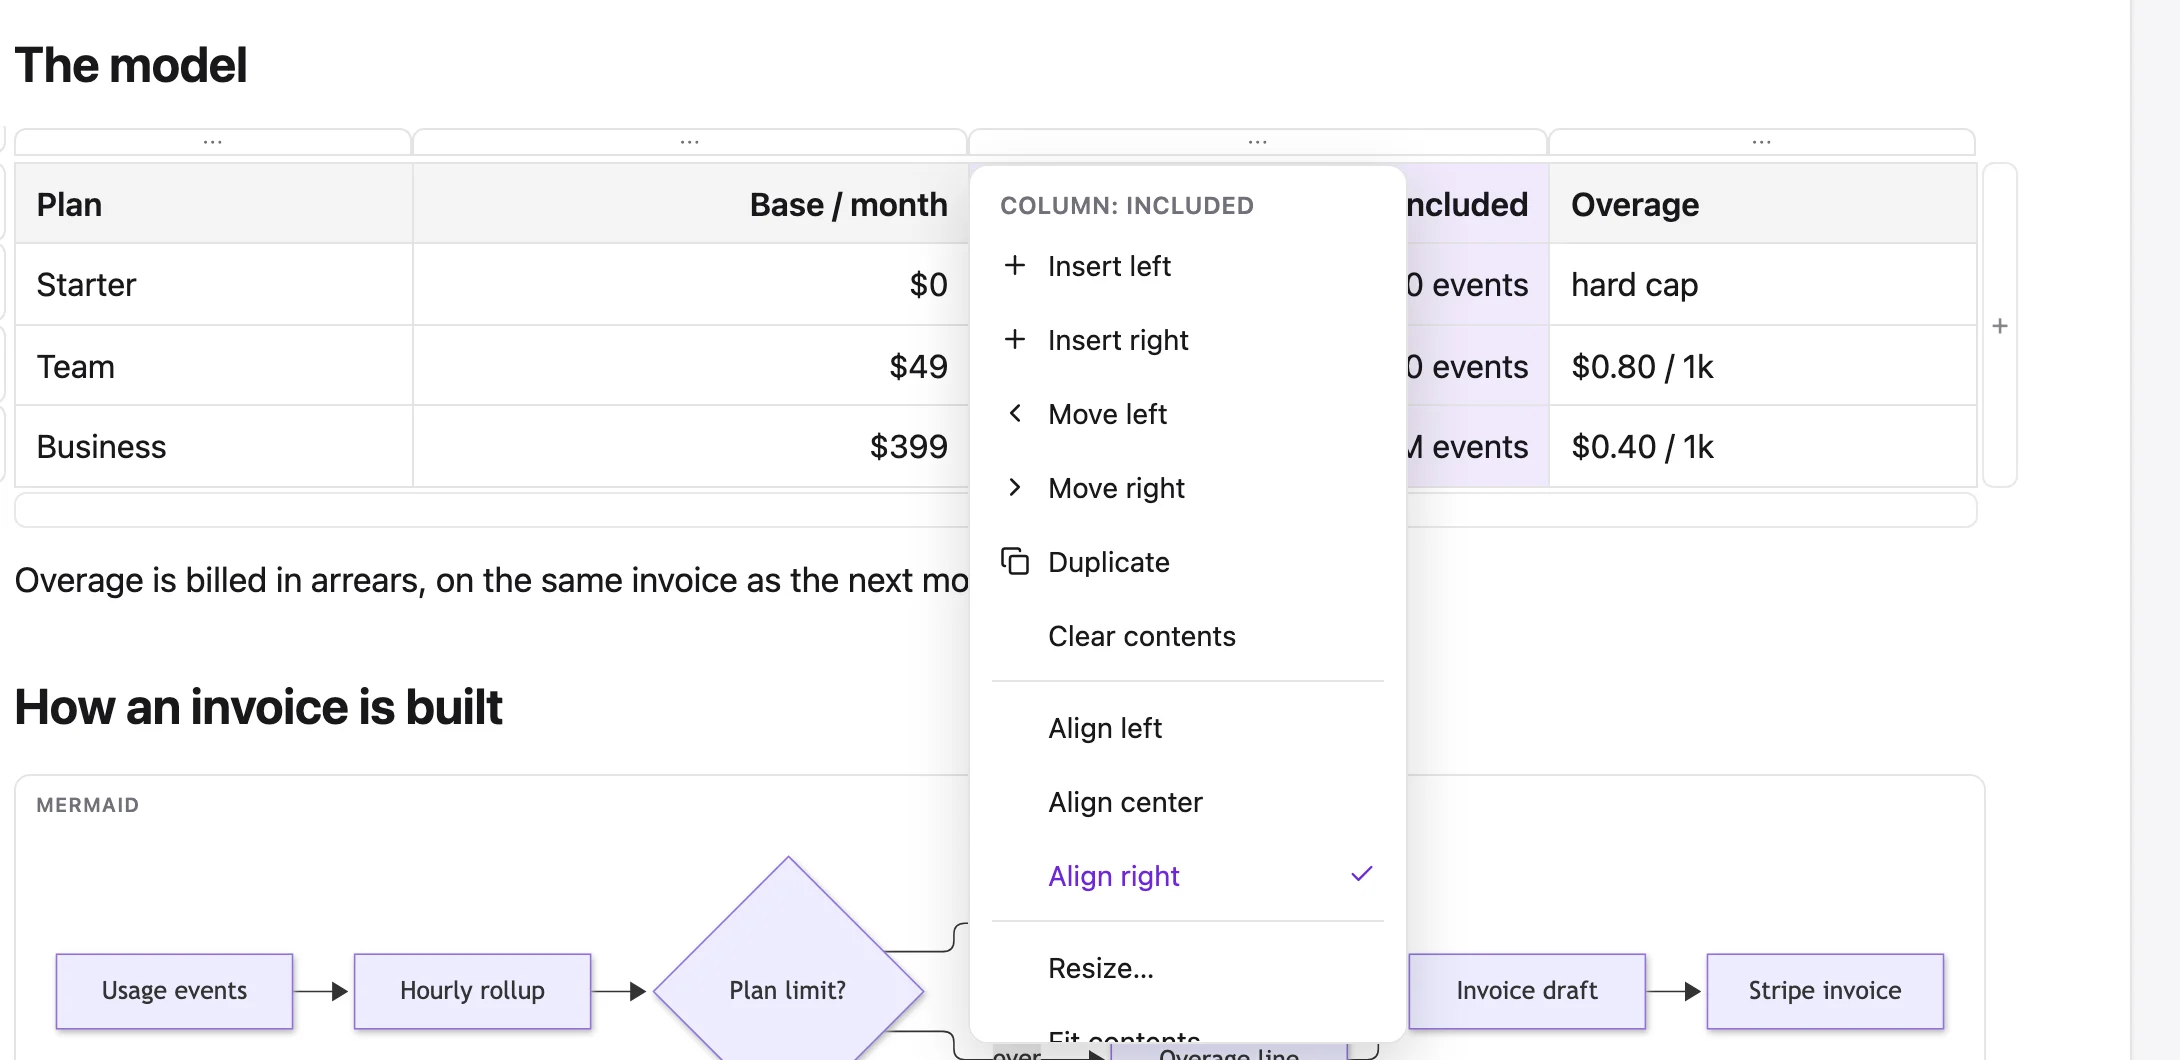Click the handle dots above Plan column

[212, 142]
